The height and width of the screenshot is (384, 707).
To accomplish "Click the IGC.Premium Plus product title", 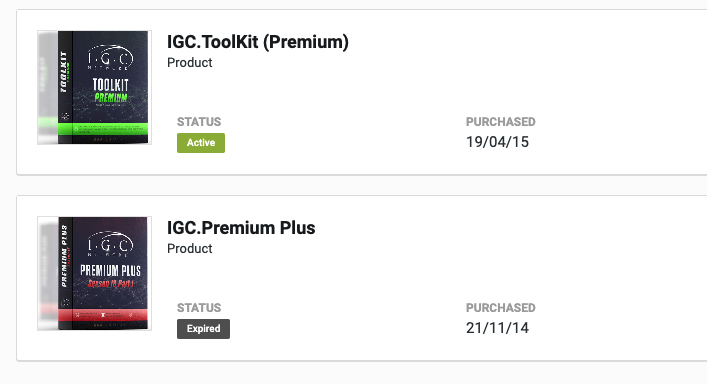I will (x=241, y=228).
